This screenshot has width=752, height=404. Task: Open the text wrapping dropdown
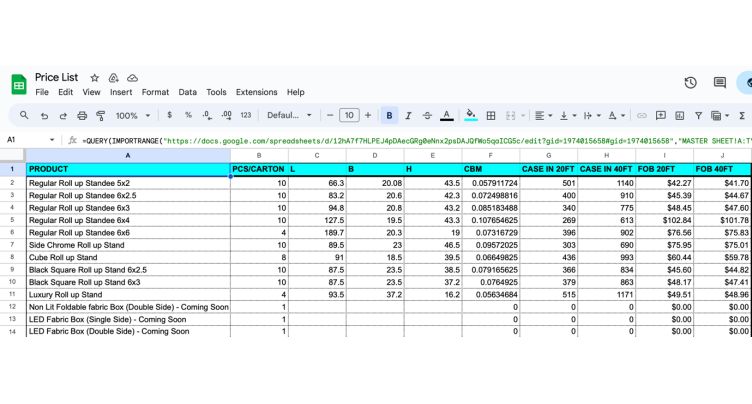coord(592,116)
